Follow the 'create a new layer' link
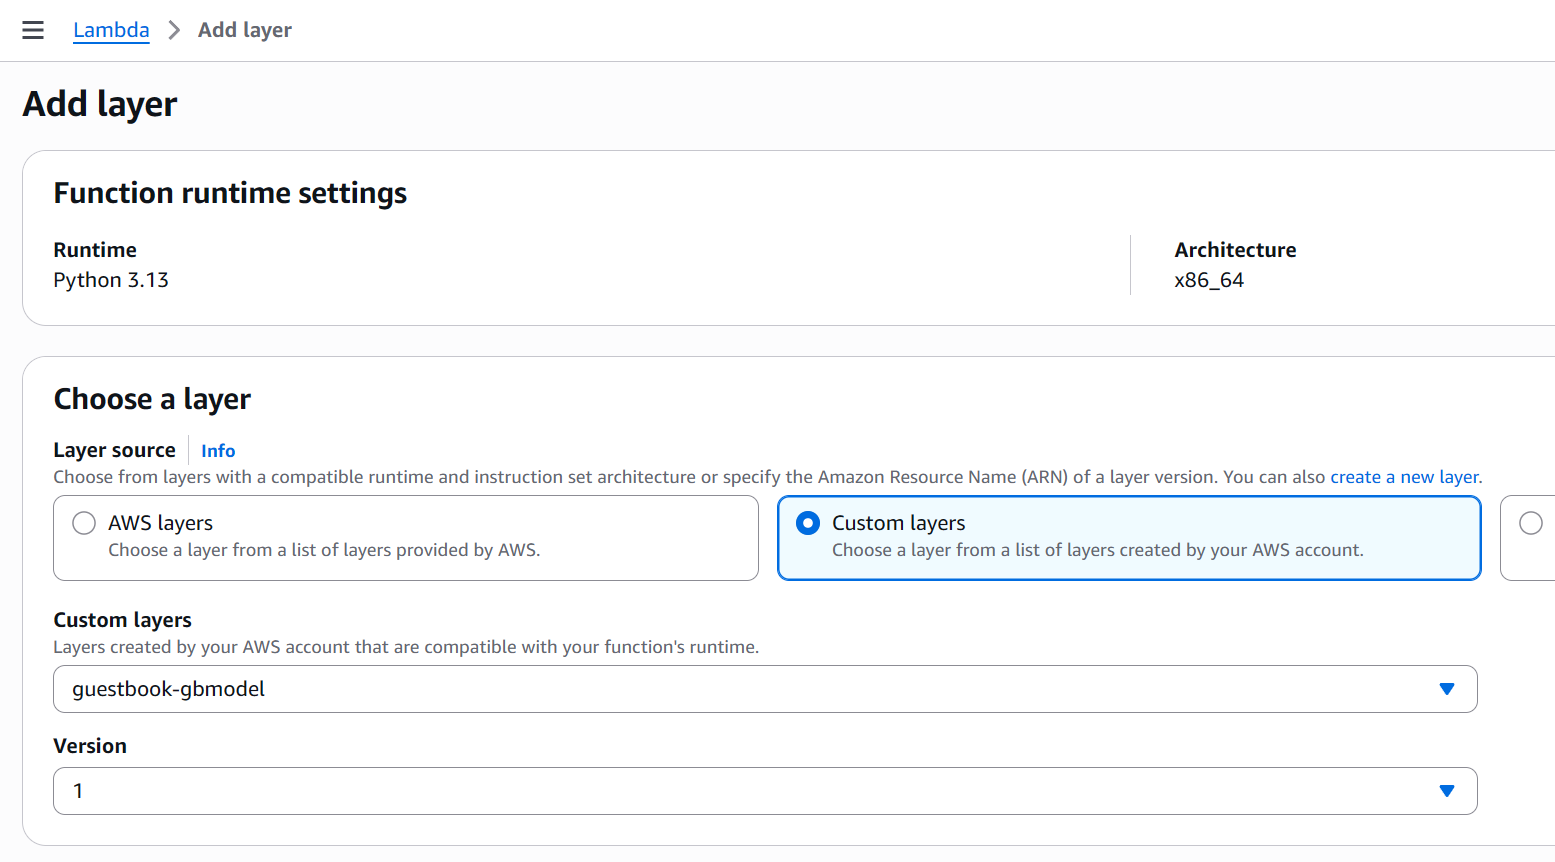The width and height of the screenshot is (1555, 862). pyautogui.click(x=1404, y=477)
